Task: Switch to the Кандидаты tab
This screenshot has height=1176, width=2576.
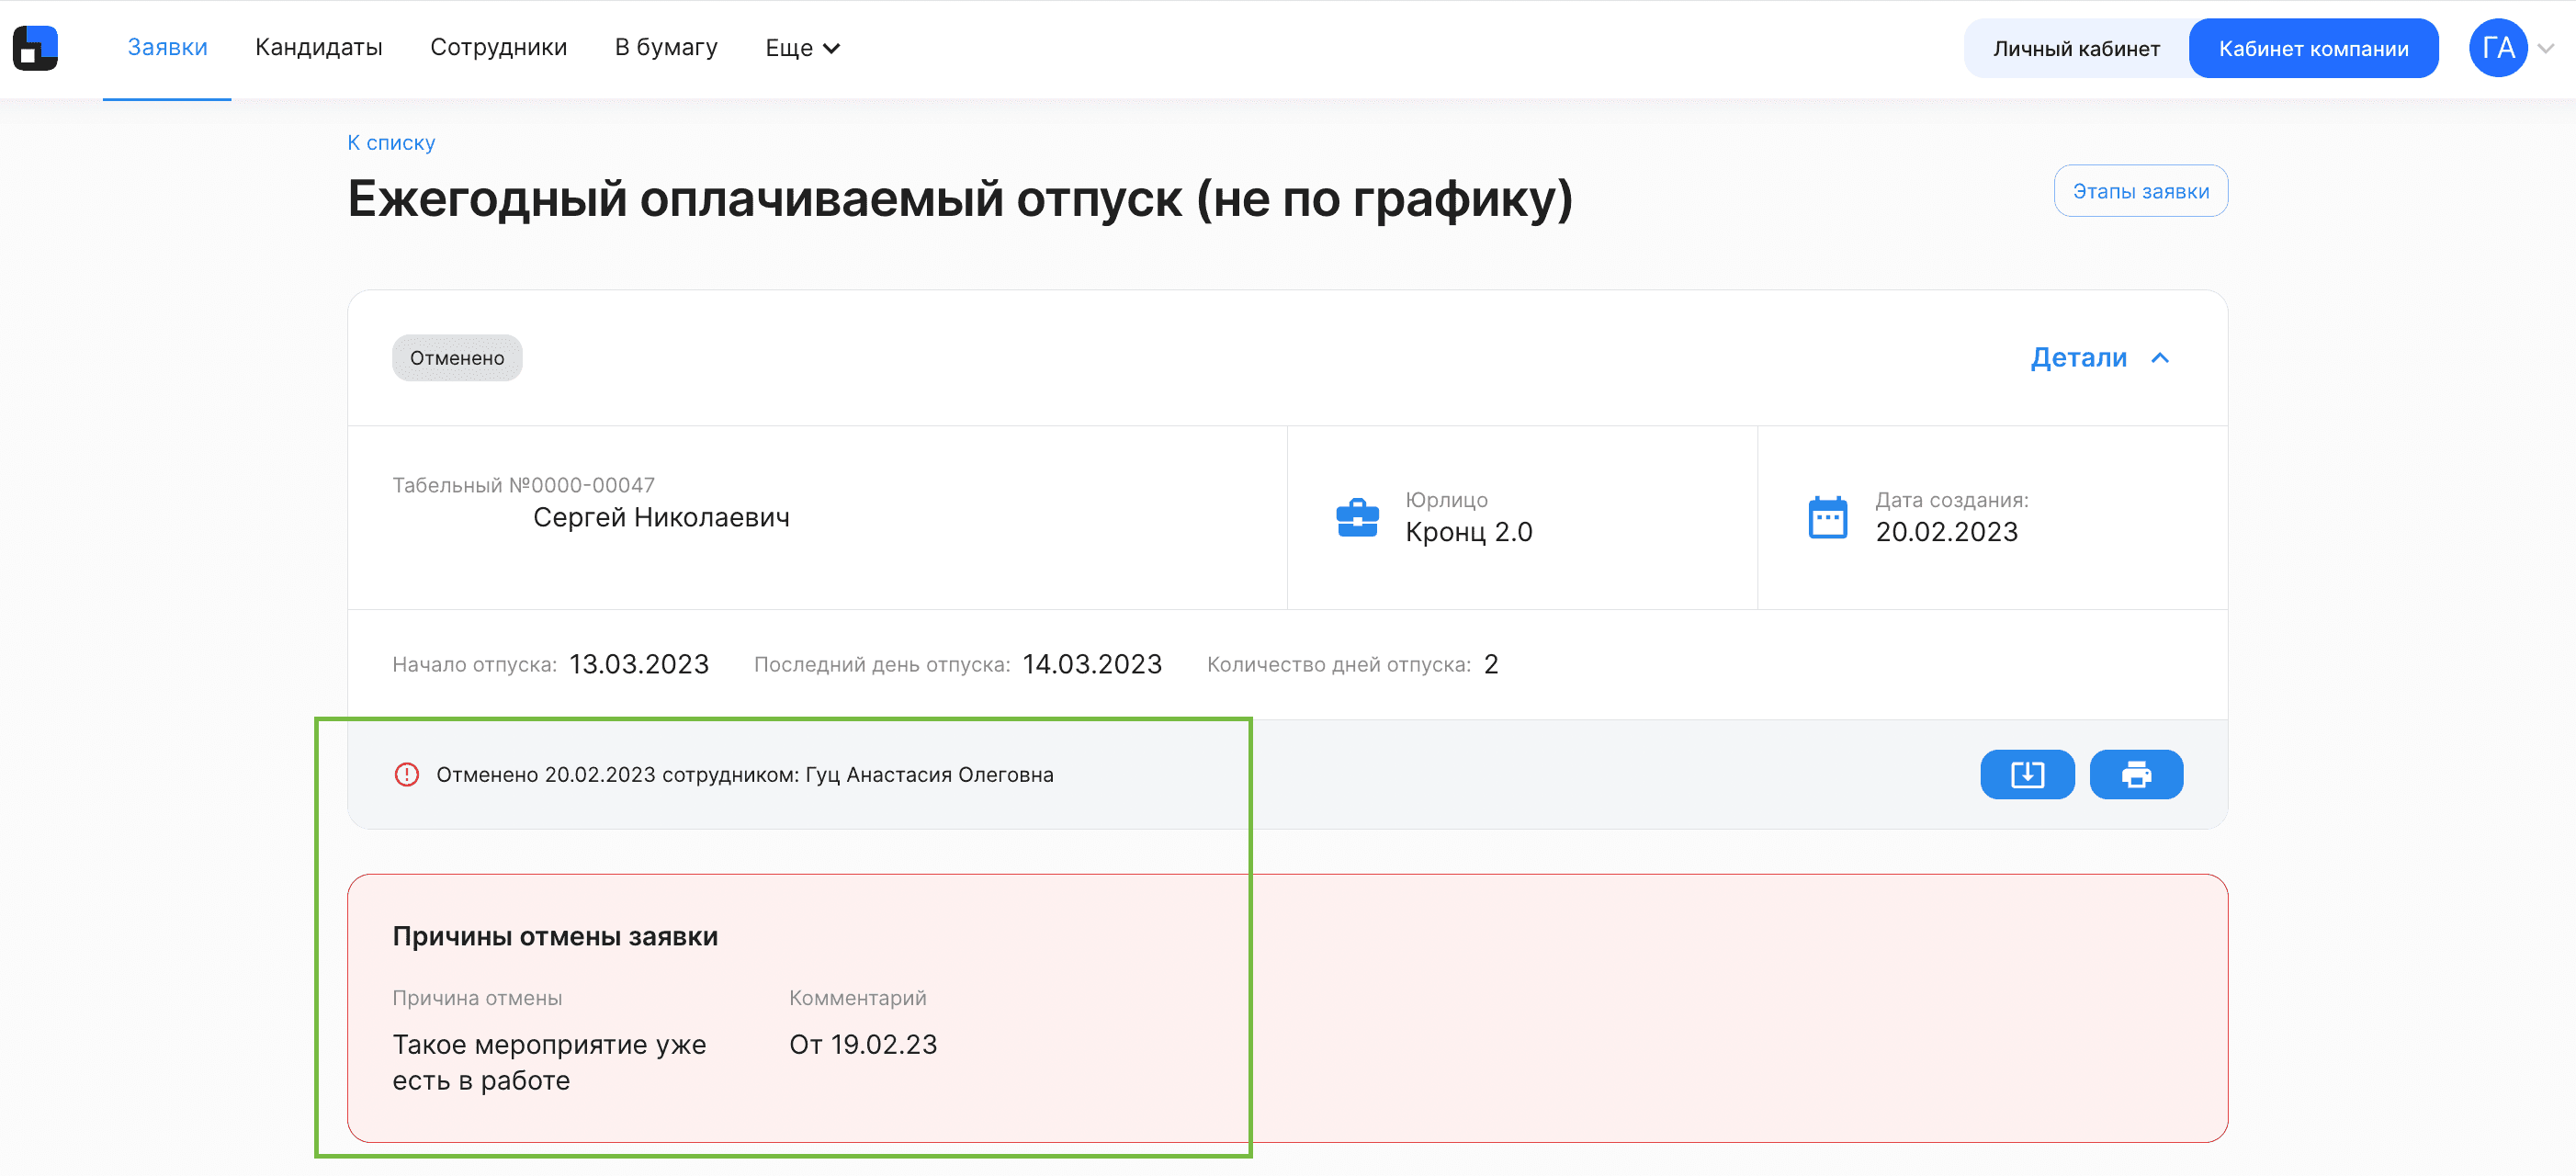Action: coord(319,48)
